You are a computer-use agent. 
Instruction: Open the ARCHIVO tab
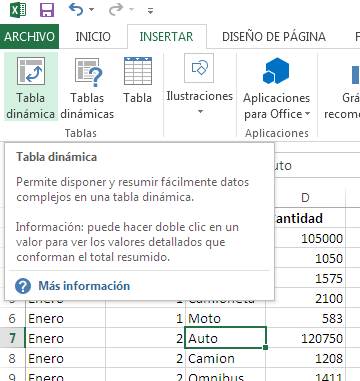coord(29,36)
